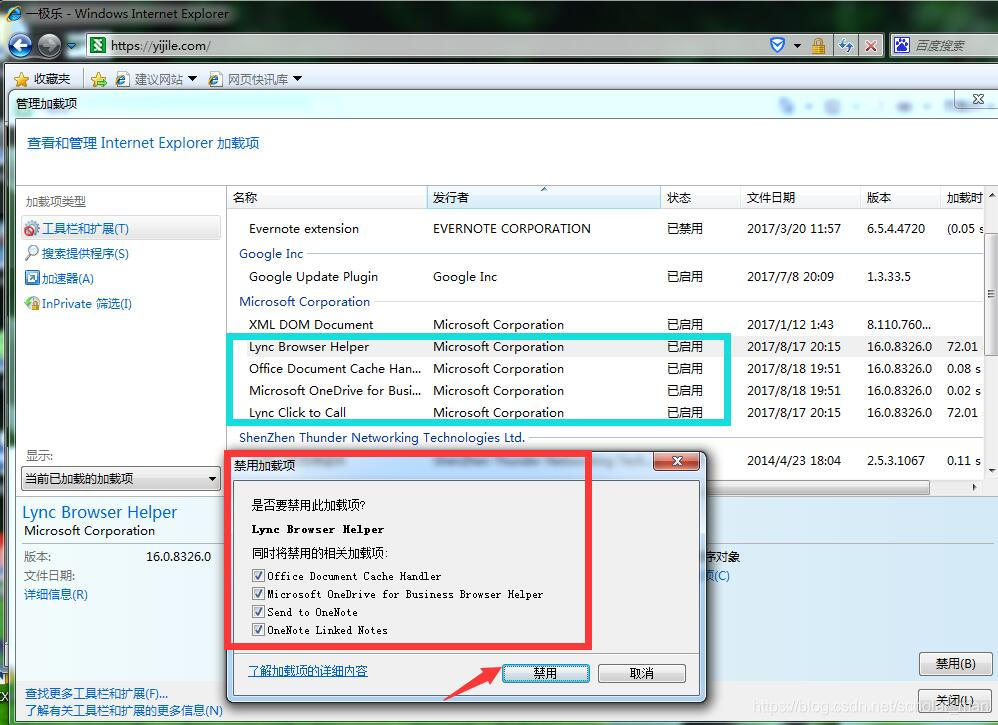Sort list by 文件日期 column header
998x725 pixels.
click(x=801, y=197)
